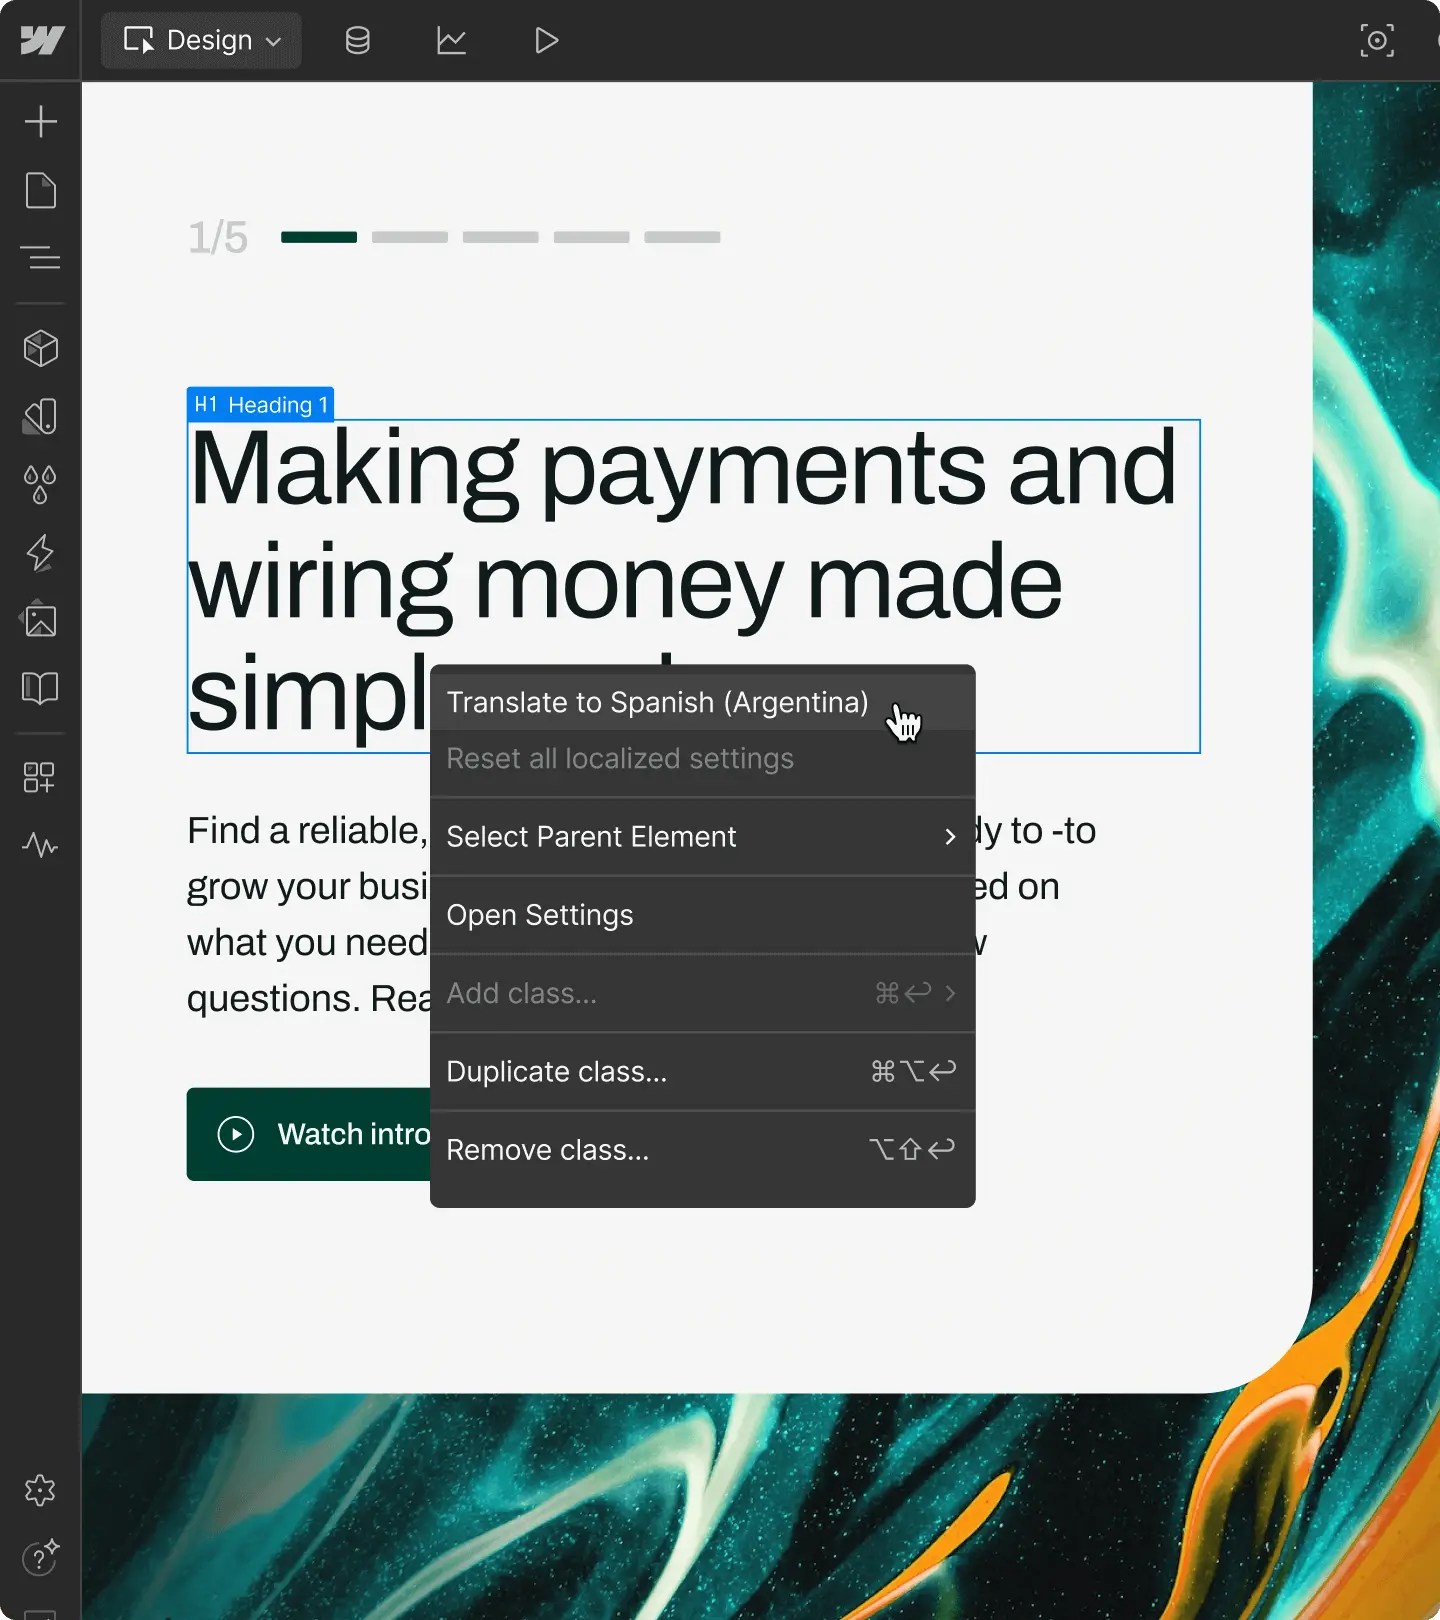Open the Add Elements plus panel

coord(41,122)
